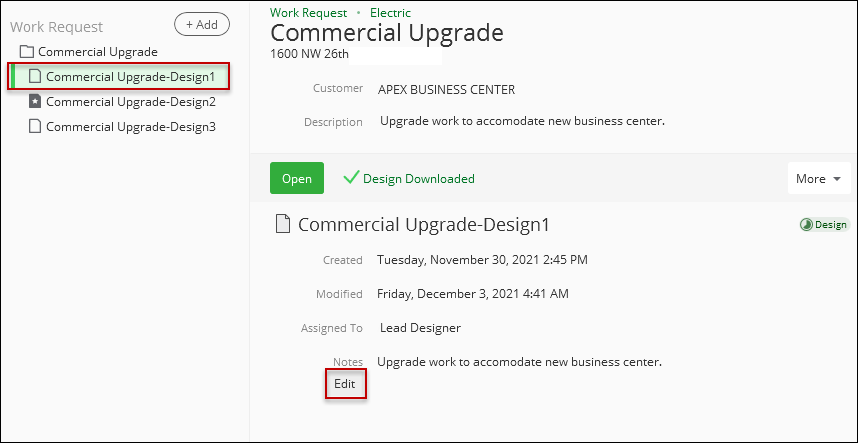This screenshot has height=443, width=858.
Task: Open the More dropdown menu
Action: click(819, 178)
